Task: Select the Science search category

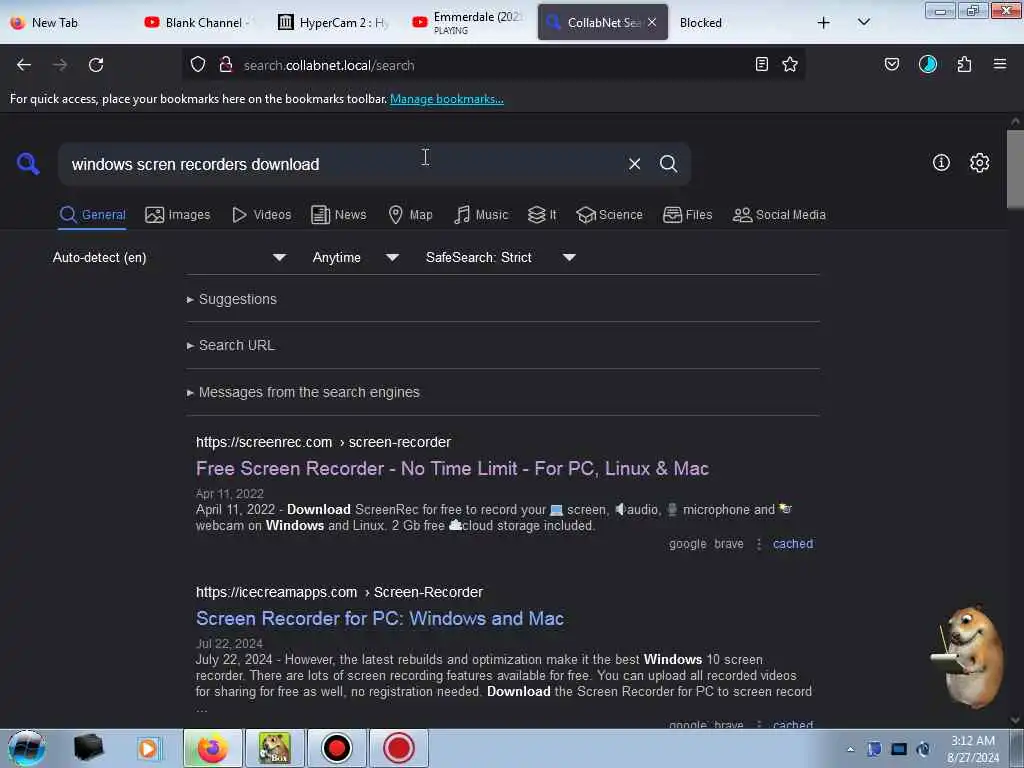Action: [609, 215]
